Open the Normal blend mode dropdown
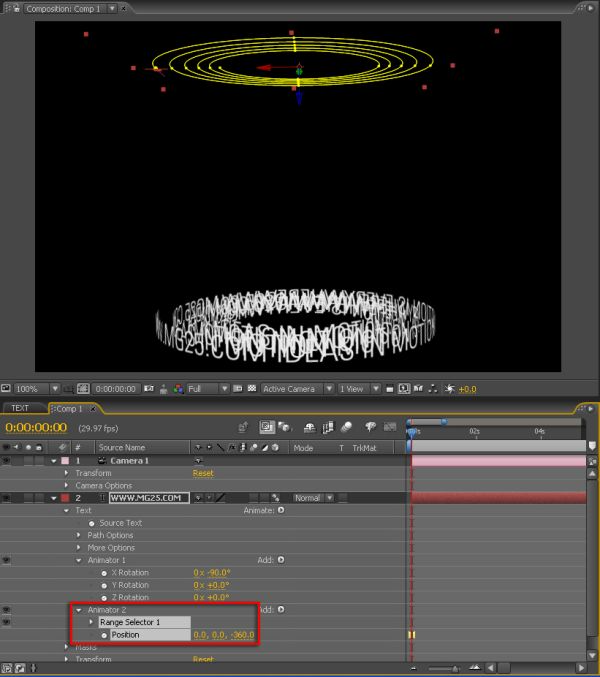This screenshot has width=600, height=677. (x=314, y=498)
